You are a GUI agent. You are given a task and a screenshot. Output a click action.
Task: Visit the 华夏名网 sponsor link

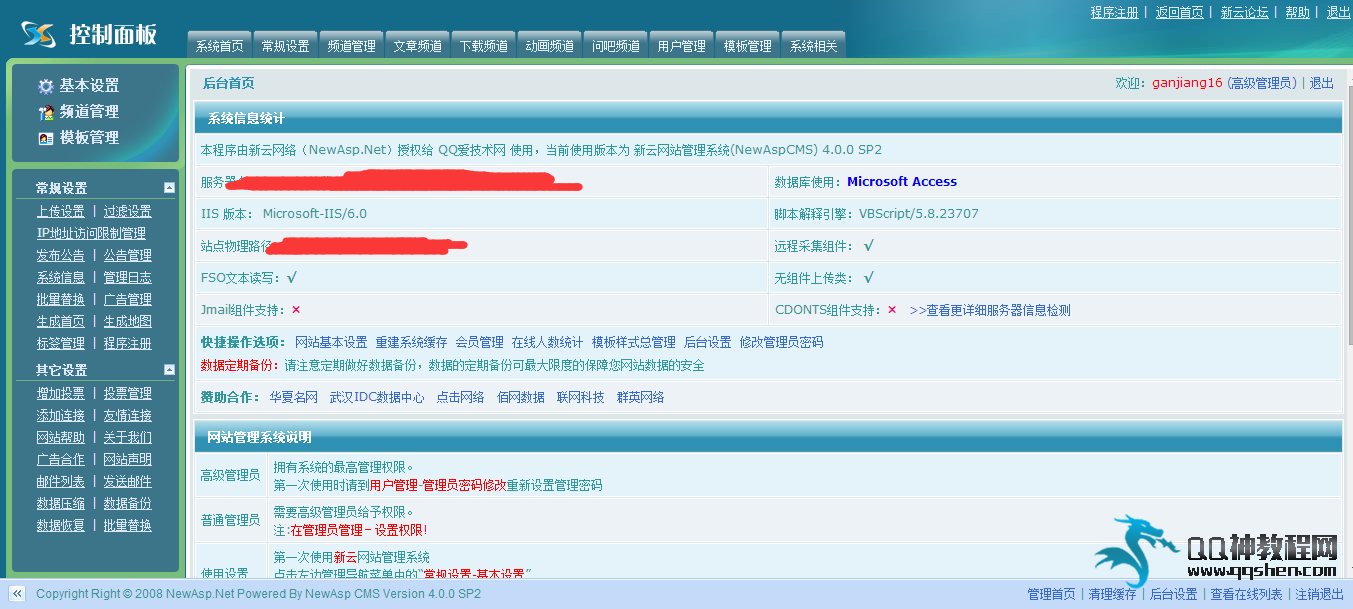coord(293,397)
